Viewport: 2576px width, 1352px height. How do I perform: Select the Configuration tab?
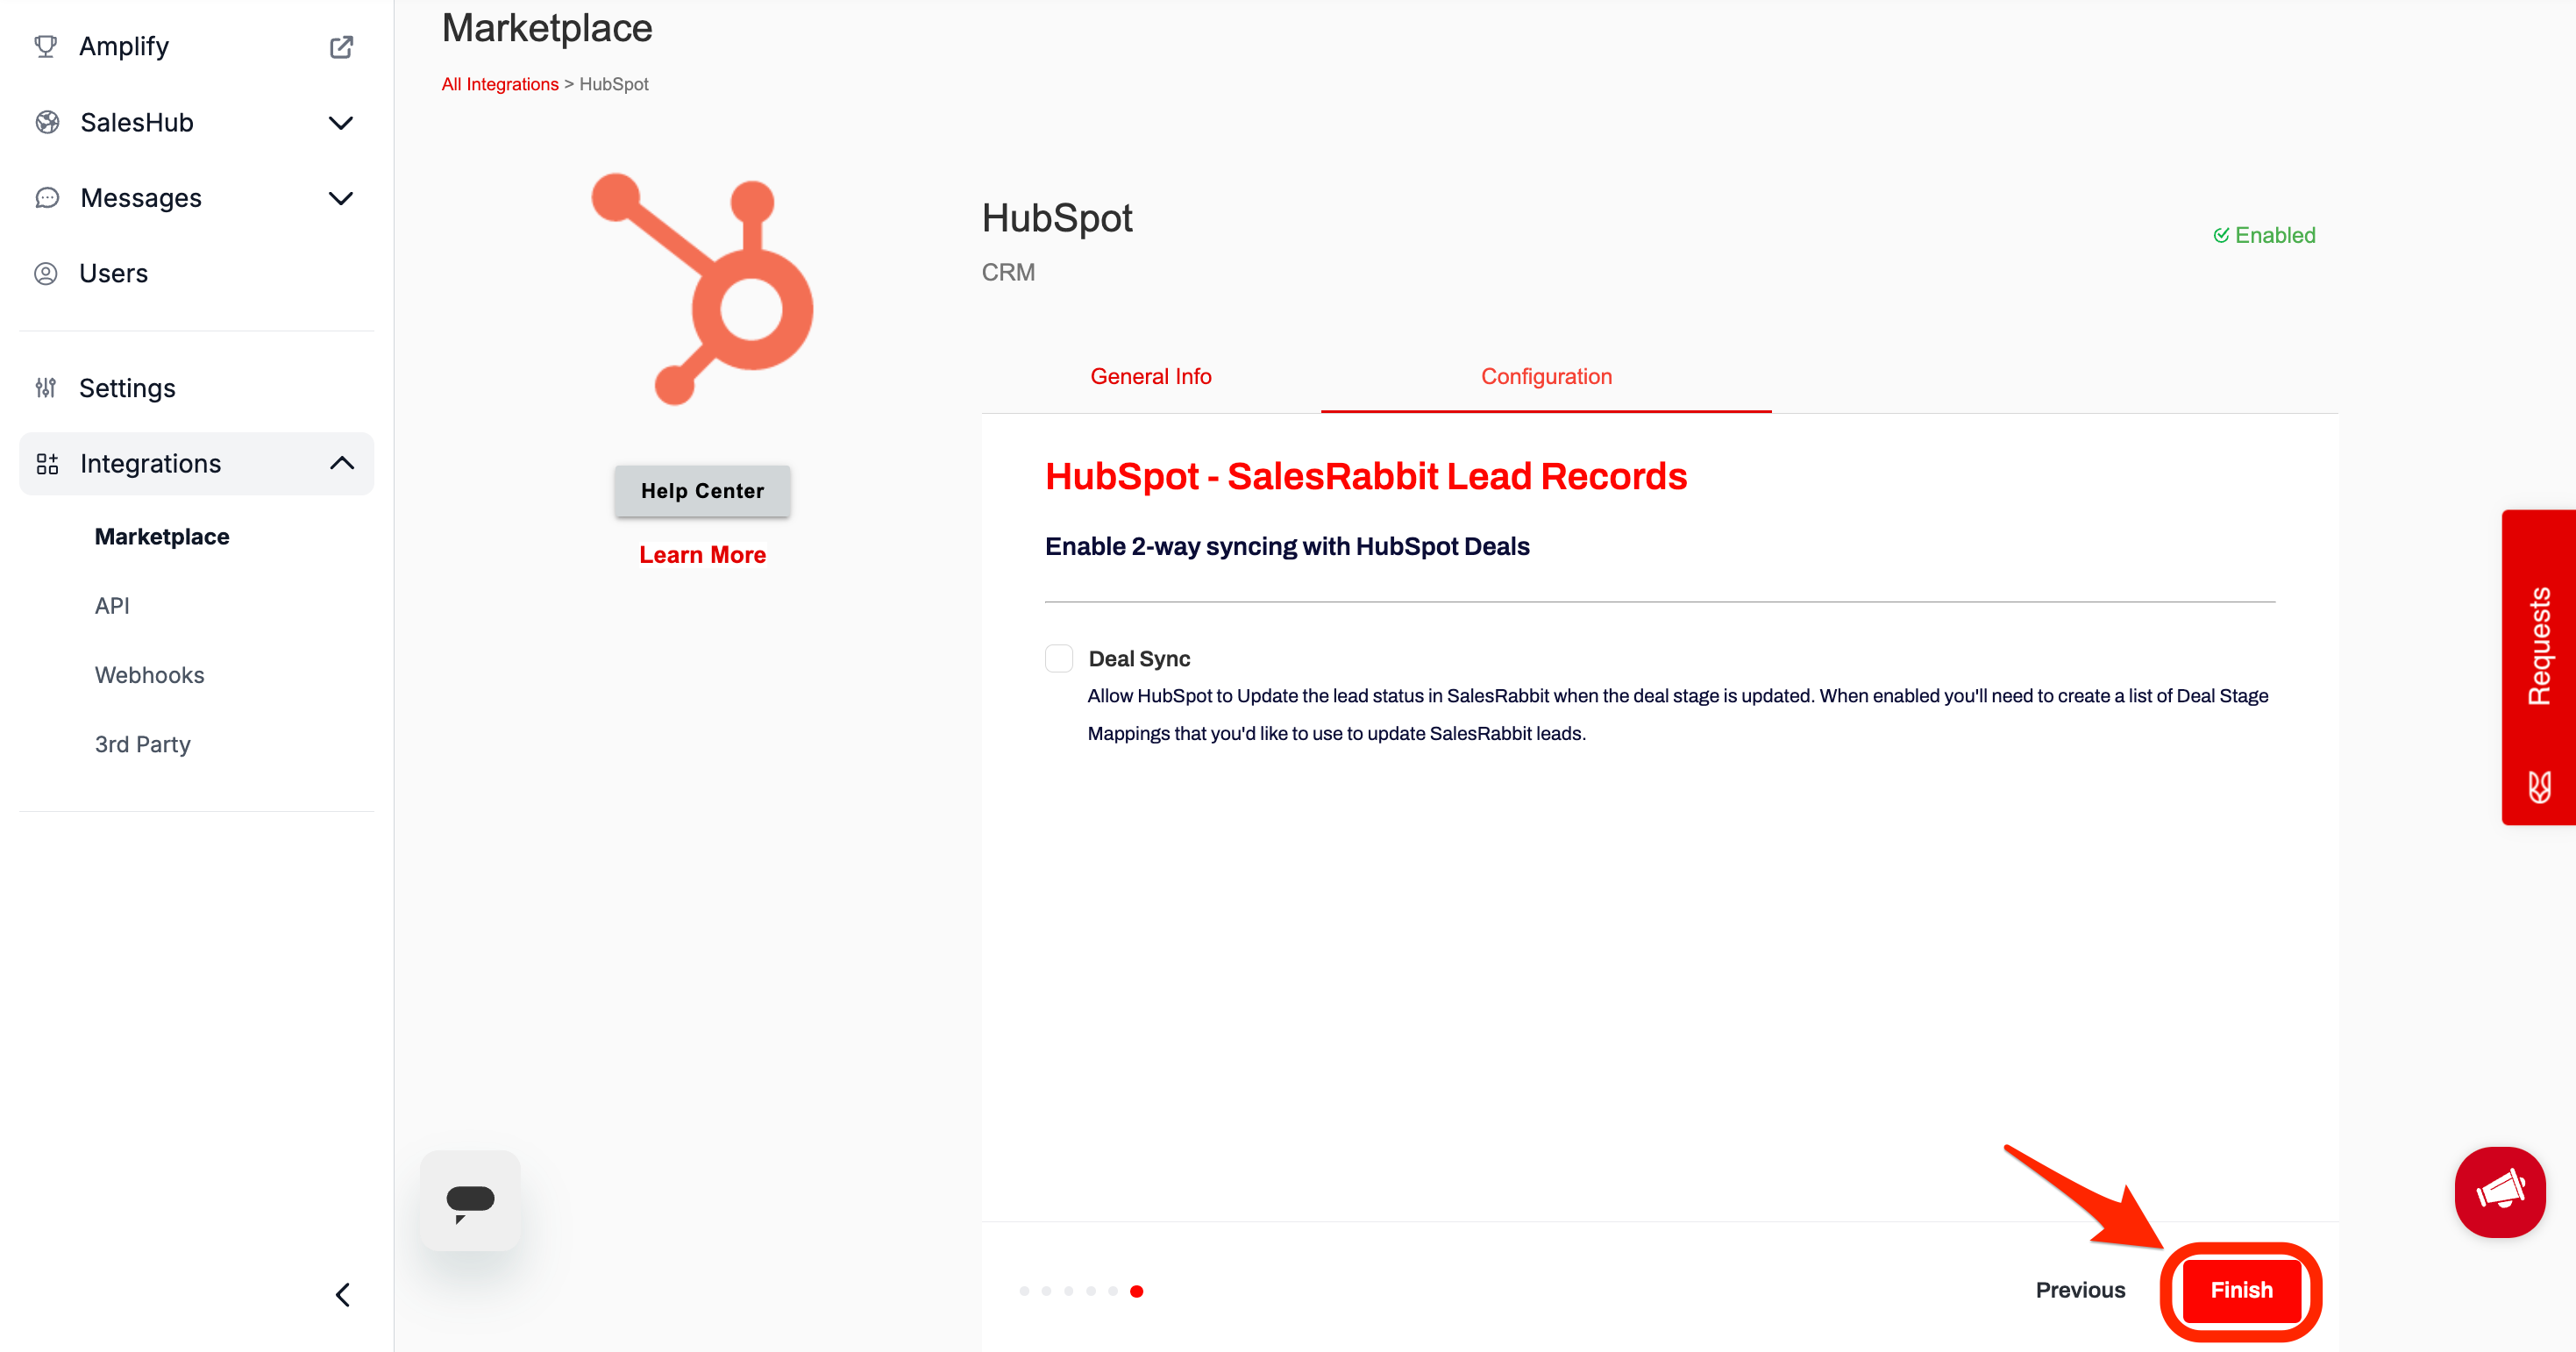tap(1546, 376)
